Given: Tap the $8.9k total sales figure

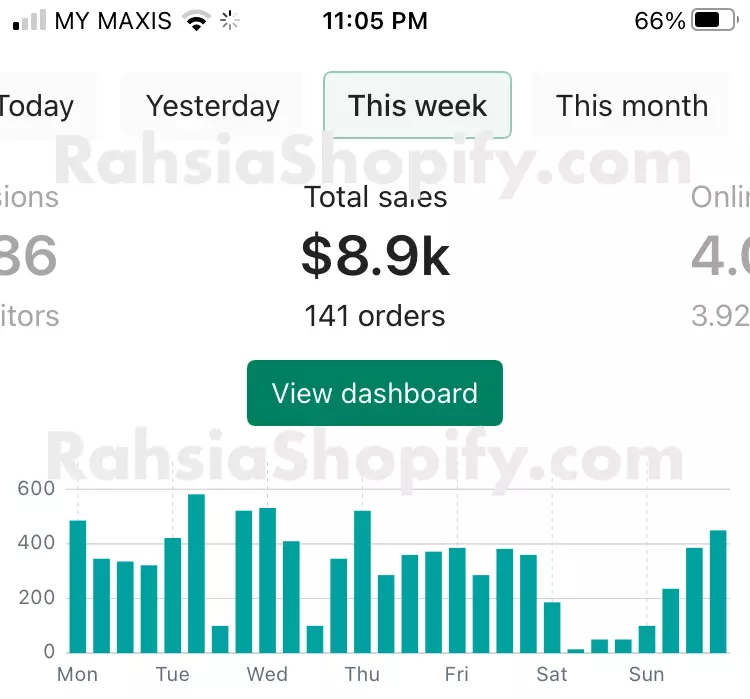Looking at the screenshot, I should coord(375,256).
